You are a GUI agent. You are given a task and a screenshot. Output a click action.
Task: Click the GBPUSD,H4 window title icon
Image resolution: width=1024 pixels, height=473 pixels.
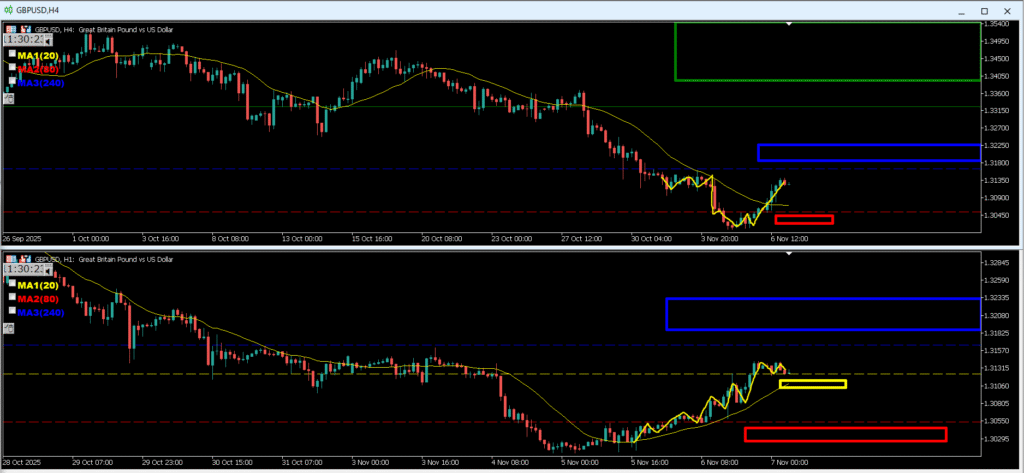[x=8, y=9]
